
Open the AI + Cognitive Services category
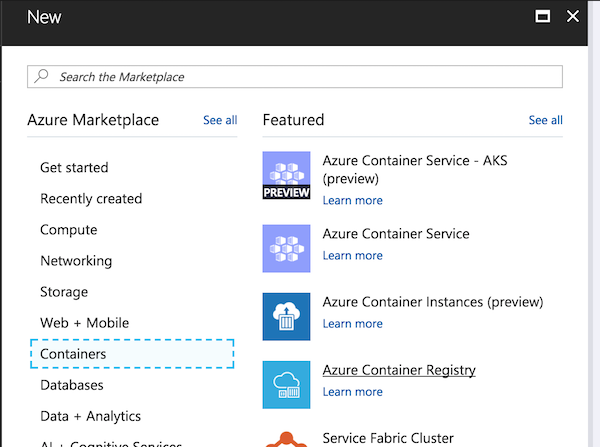111,444
